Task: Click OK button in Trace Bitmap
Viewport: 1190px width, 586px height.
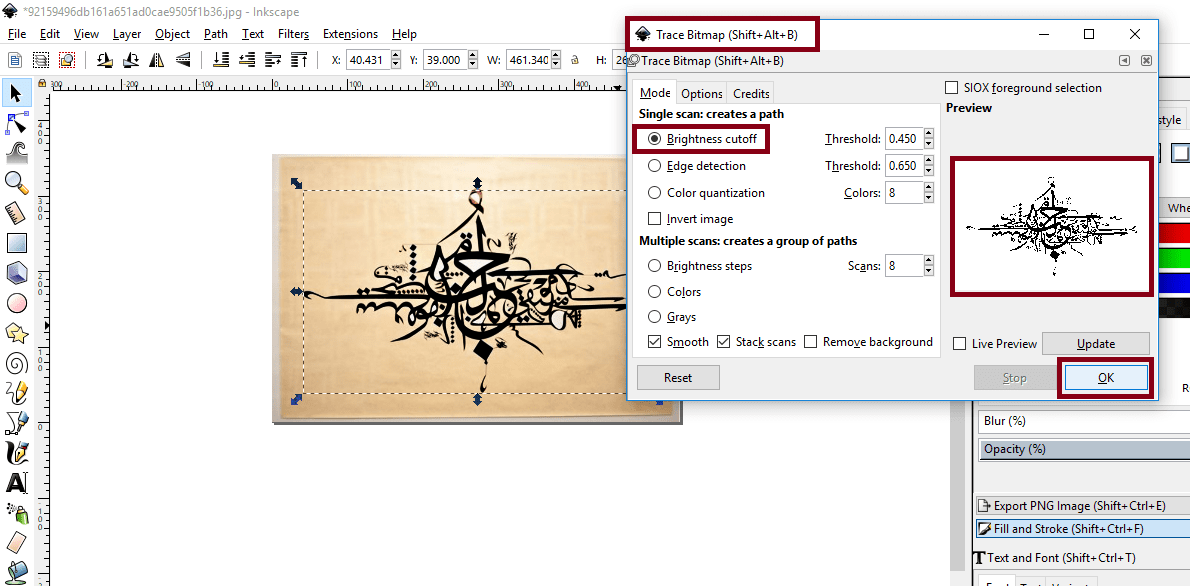Action: coord(1106,377)
